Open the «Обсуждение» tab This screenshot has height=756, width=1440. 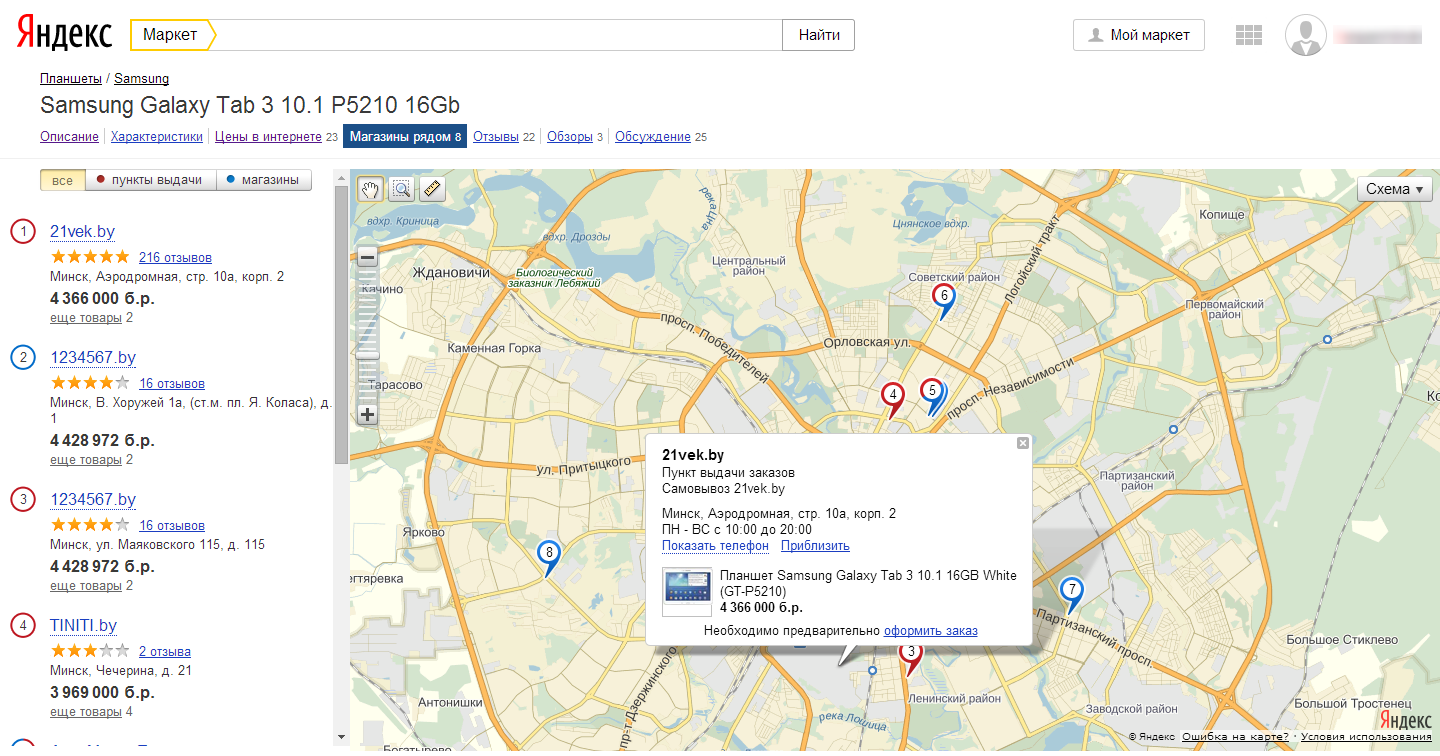pyautogui.click(x=653, y=137)
